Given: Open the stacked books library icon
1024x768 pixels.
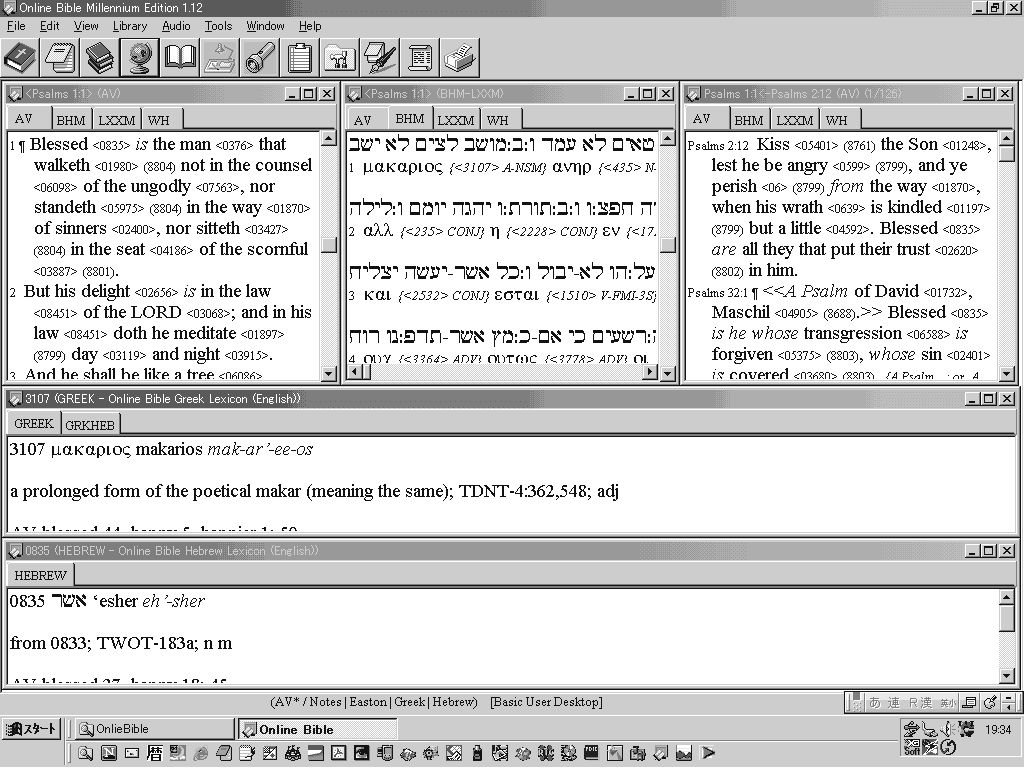Looking at the screenshot, I should [100, 58].
